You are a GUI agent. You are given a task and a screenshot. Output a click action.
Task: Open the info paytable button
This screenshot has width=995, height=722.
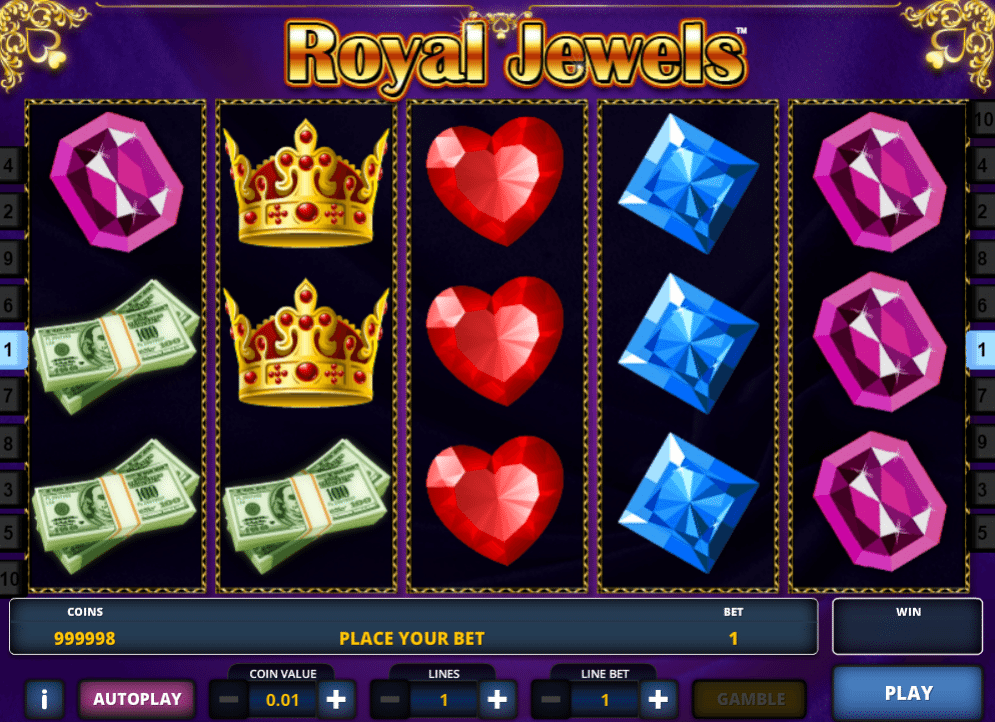pos(44,699)
